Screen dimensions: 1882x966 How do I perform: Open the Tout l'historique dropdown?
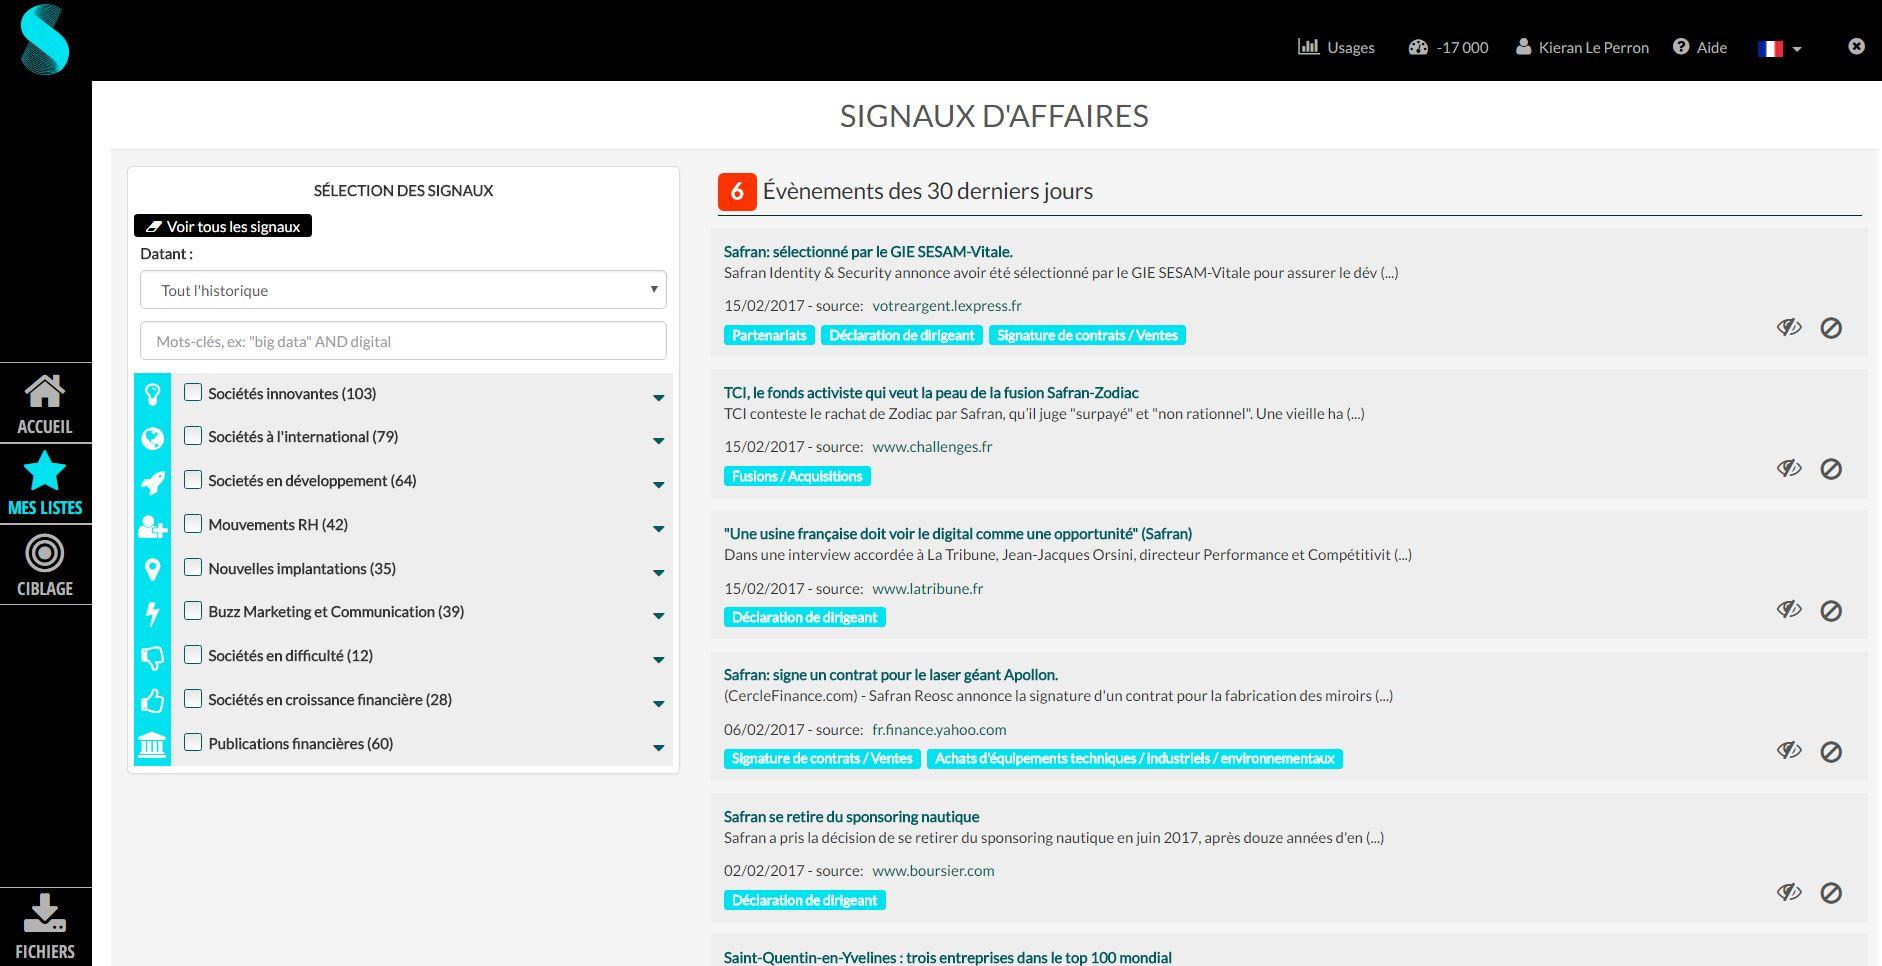click(x=403, y=290)
